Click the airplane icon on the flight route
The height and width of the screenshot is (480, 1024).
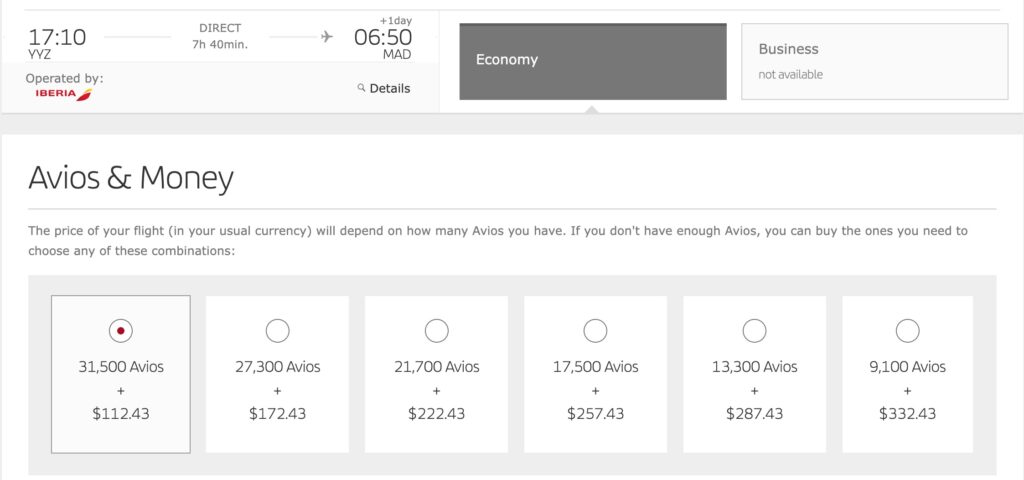click(x=326, y=37)
